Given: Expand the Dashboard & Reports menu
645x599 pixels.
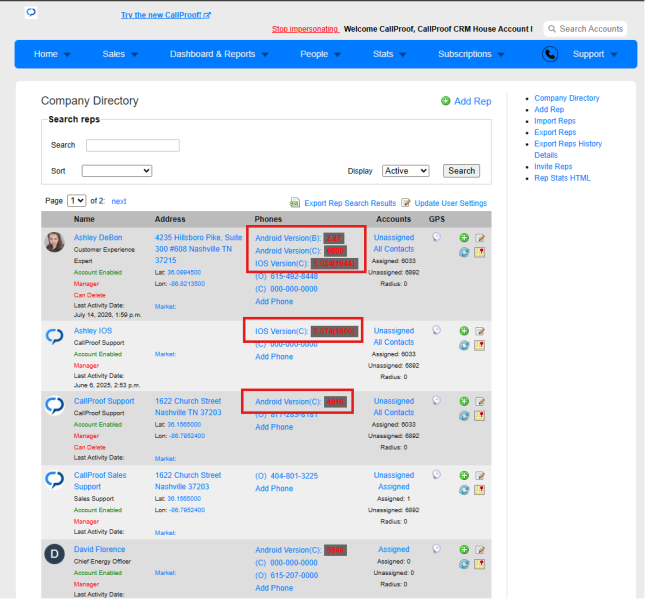Looking at the screenshot, I should (219, 54).
